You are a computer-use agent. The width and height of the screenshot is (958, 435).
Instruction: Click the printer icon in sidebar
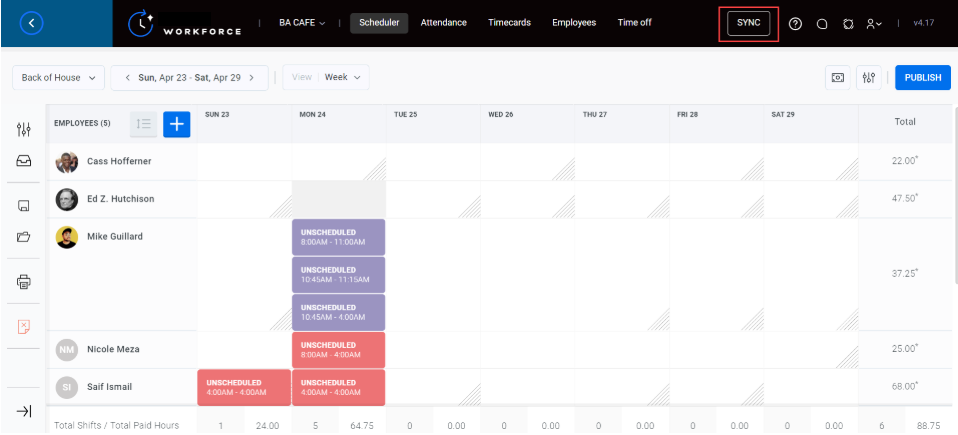(x=24, y=282)
